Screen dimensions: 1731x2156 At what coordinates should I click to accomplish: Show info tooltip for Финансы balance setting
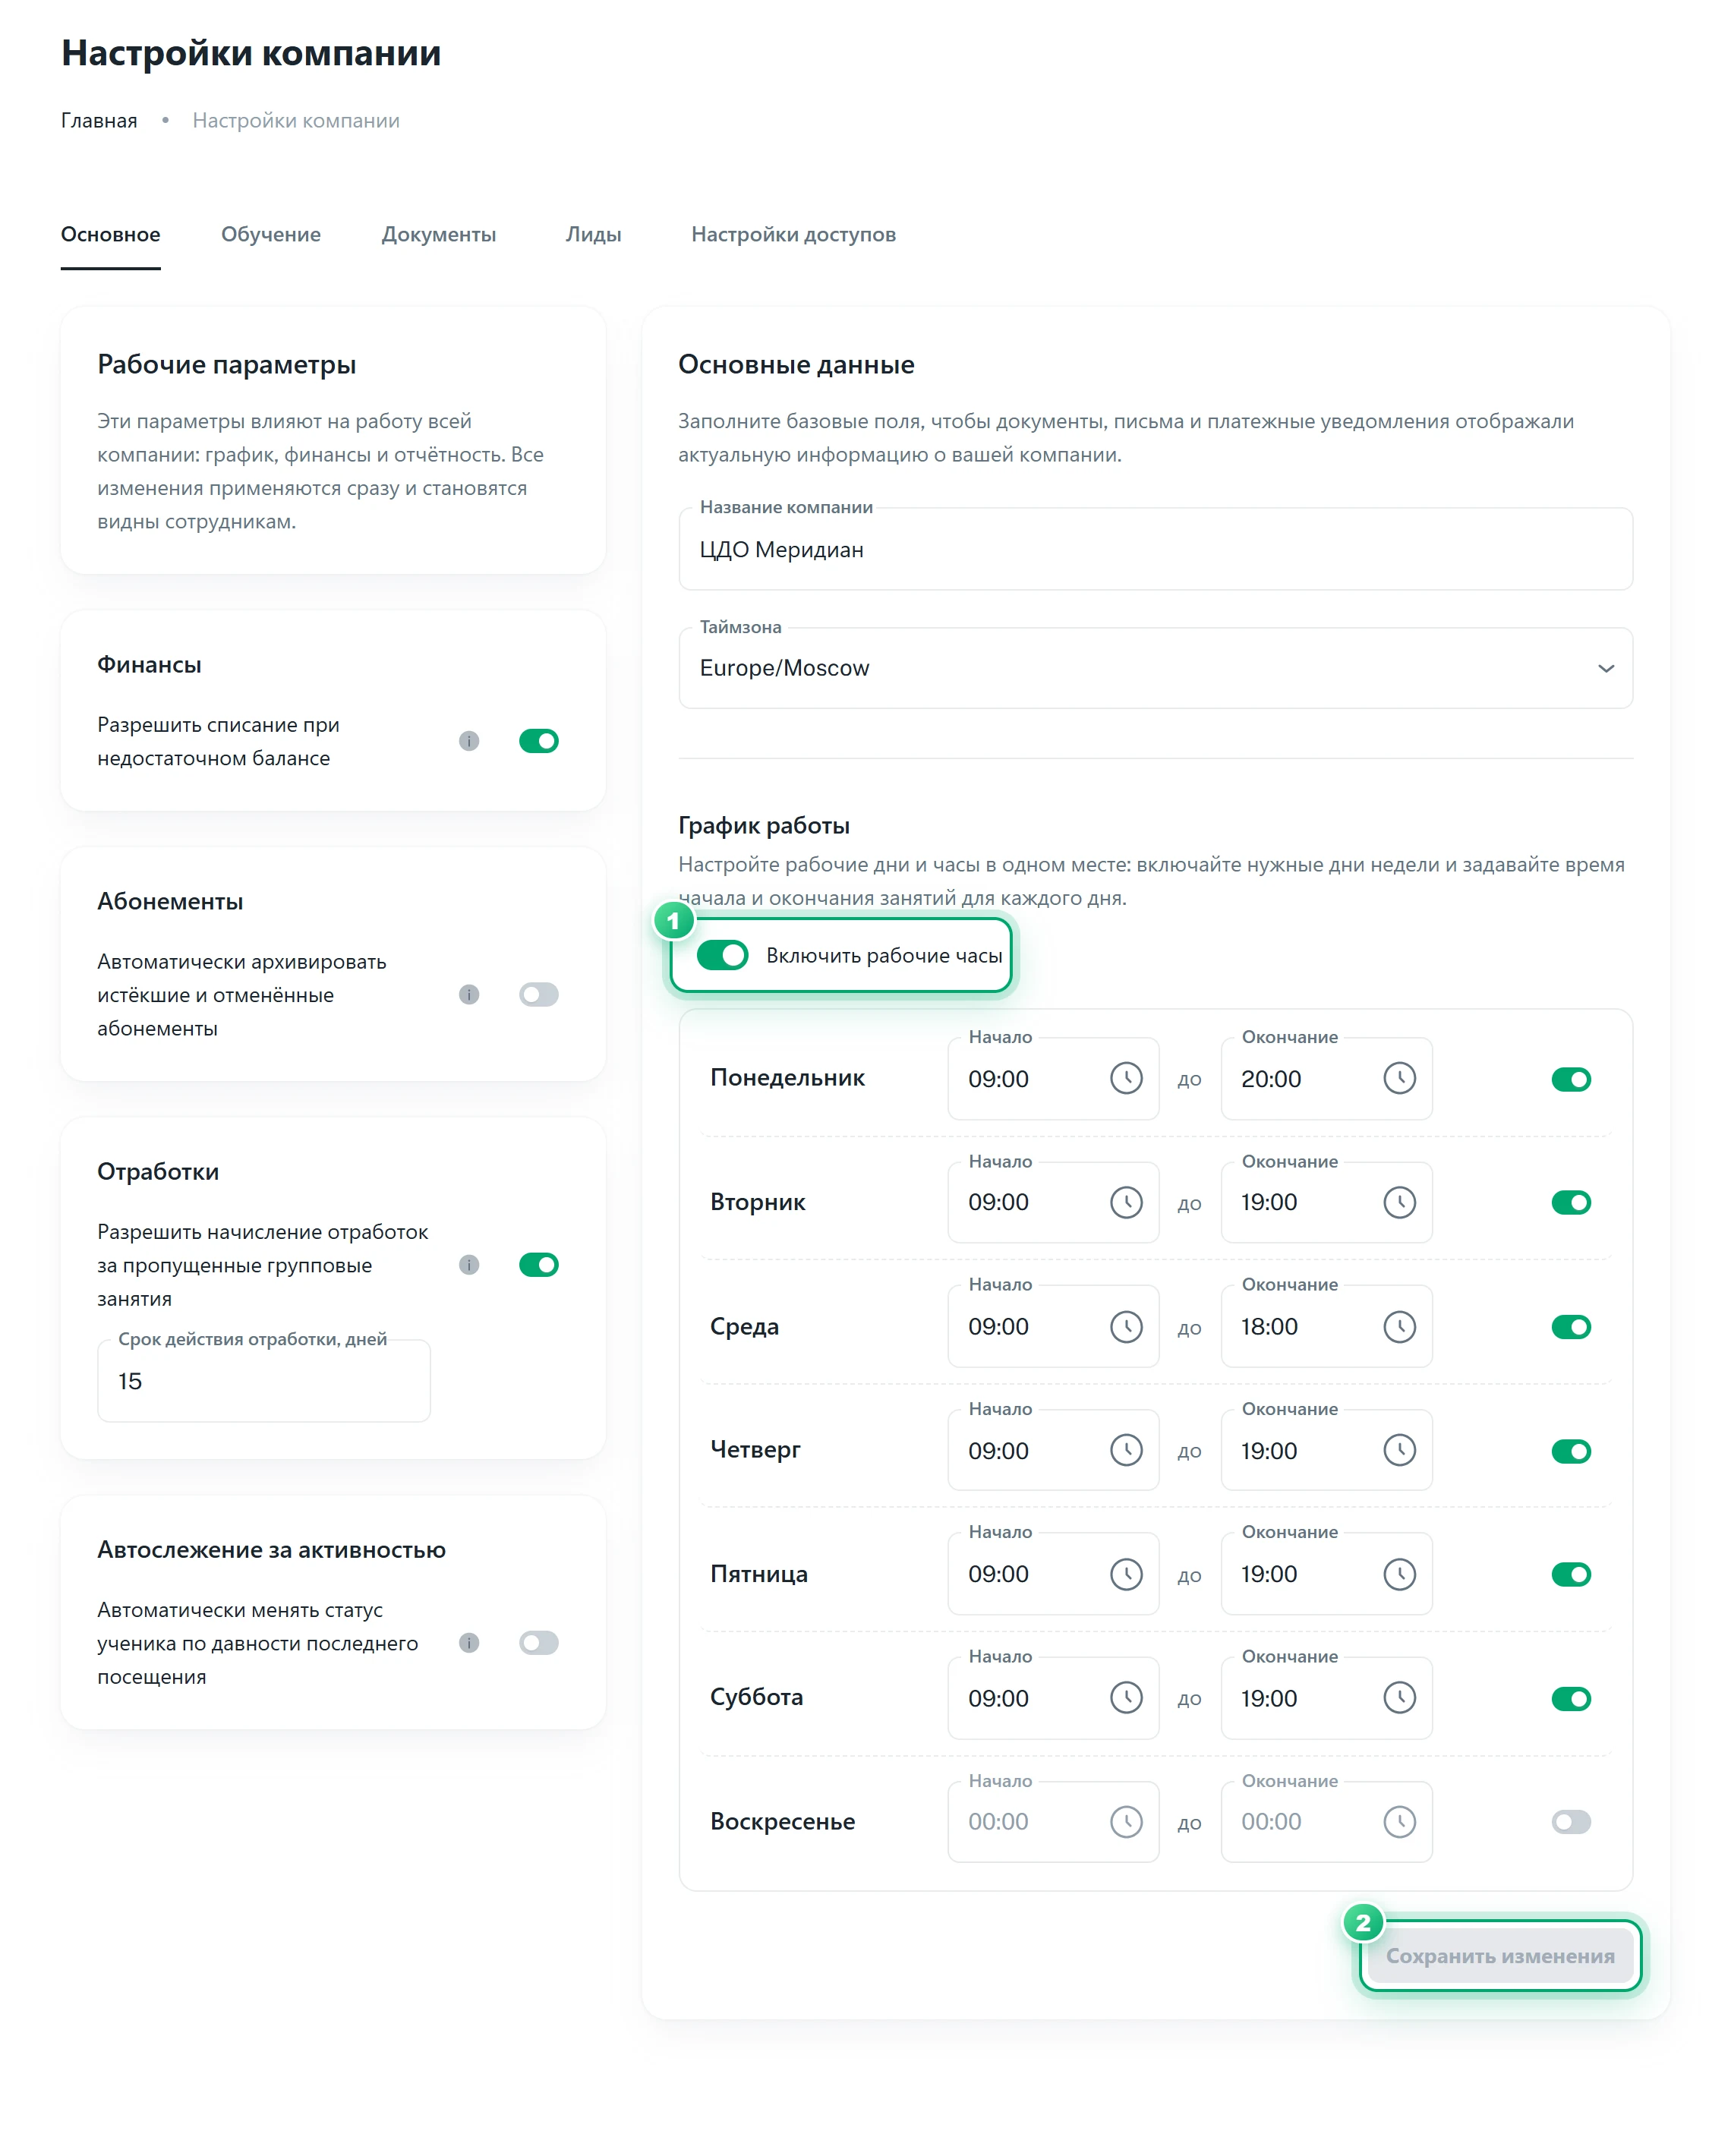469,741
